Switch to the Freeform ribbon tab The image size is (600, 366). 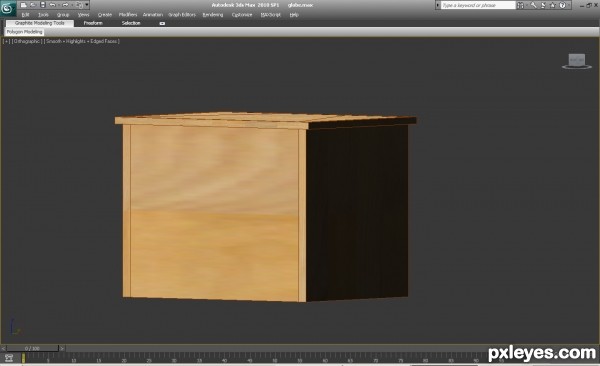coord(93,23)
